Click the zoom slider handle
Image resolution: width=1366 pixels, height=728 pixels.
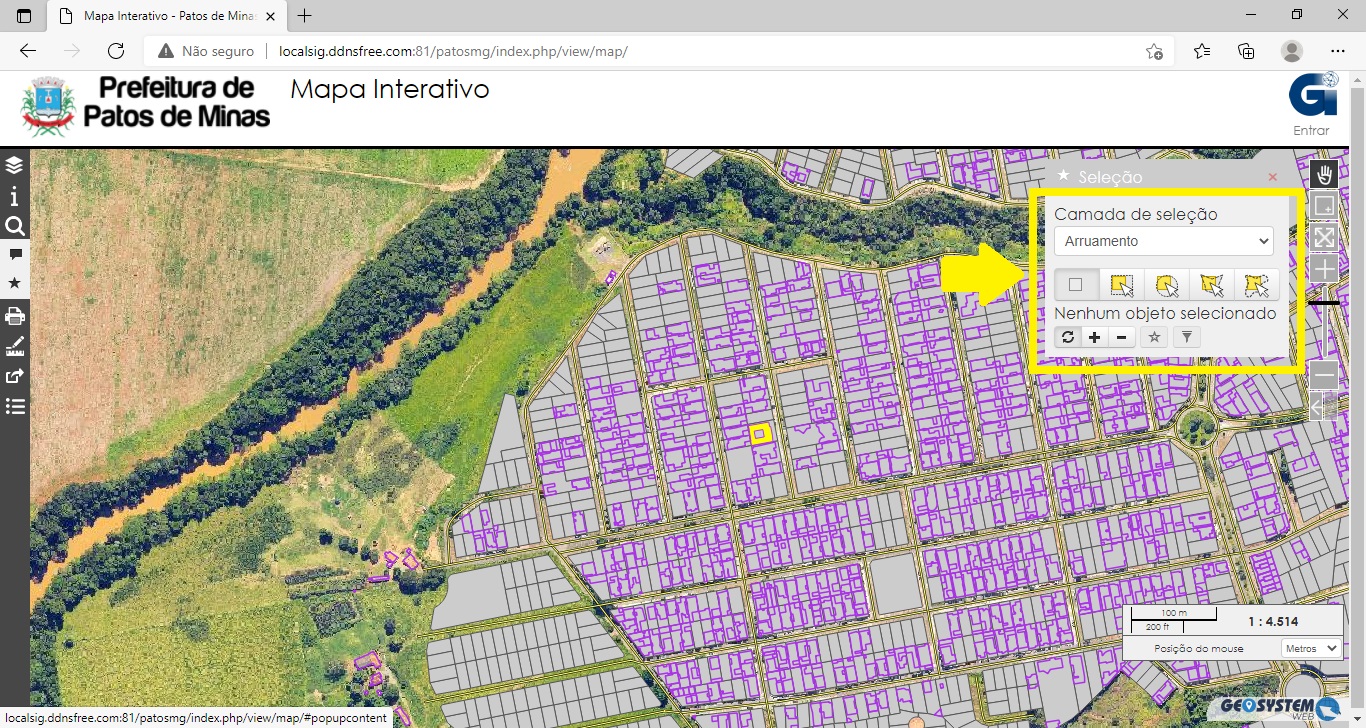[x=1324, y=302]
